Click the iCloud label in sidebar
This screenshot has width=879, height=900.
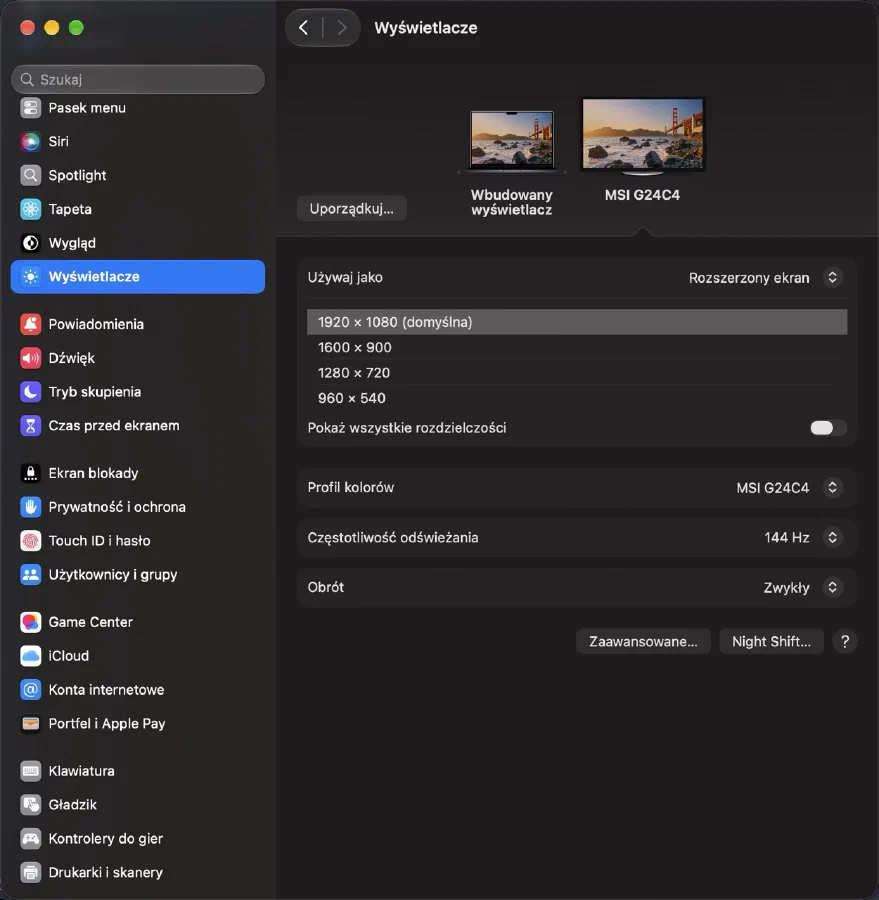click(x=69, y=656)
